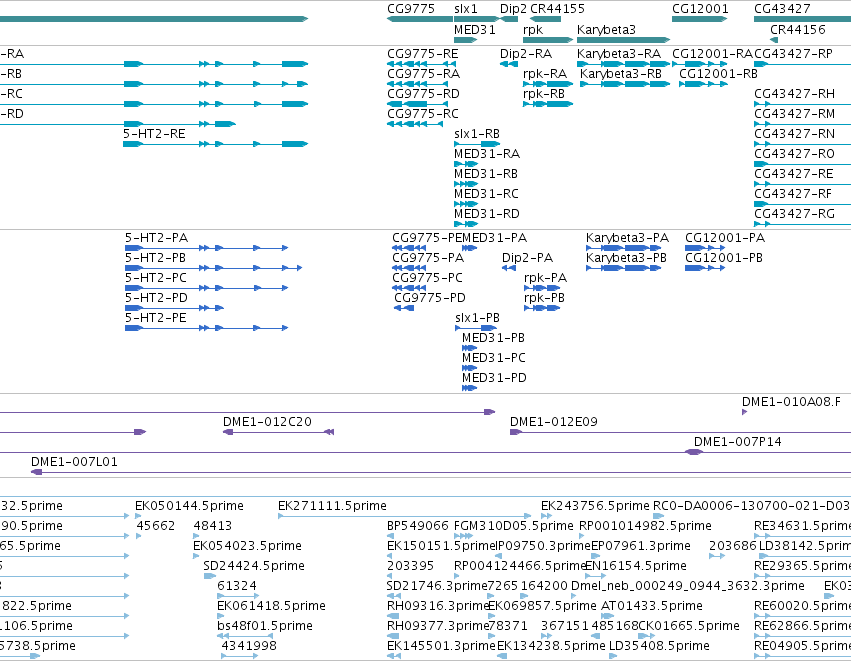Select protein 5-HT2-PD

coord(174,308)
